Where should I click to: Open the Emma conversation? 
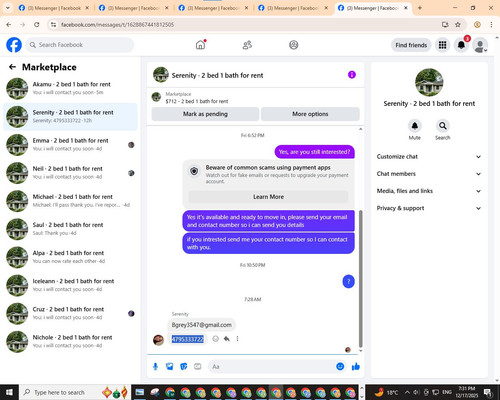click(x=70, y=145)
